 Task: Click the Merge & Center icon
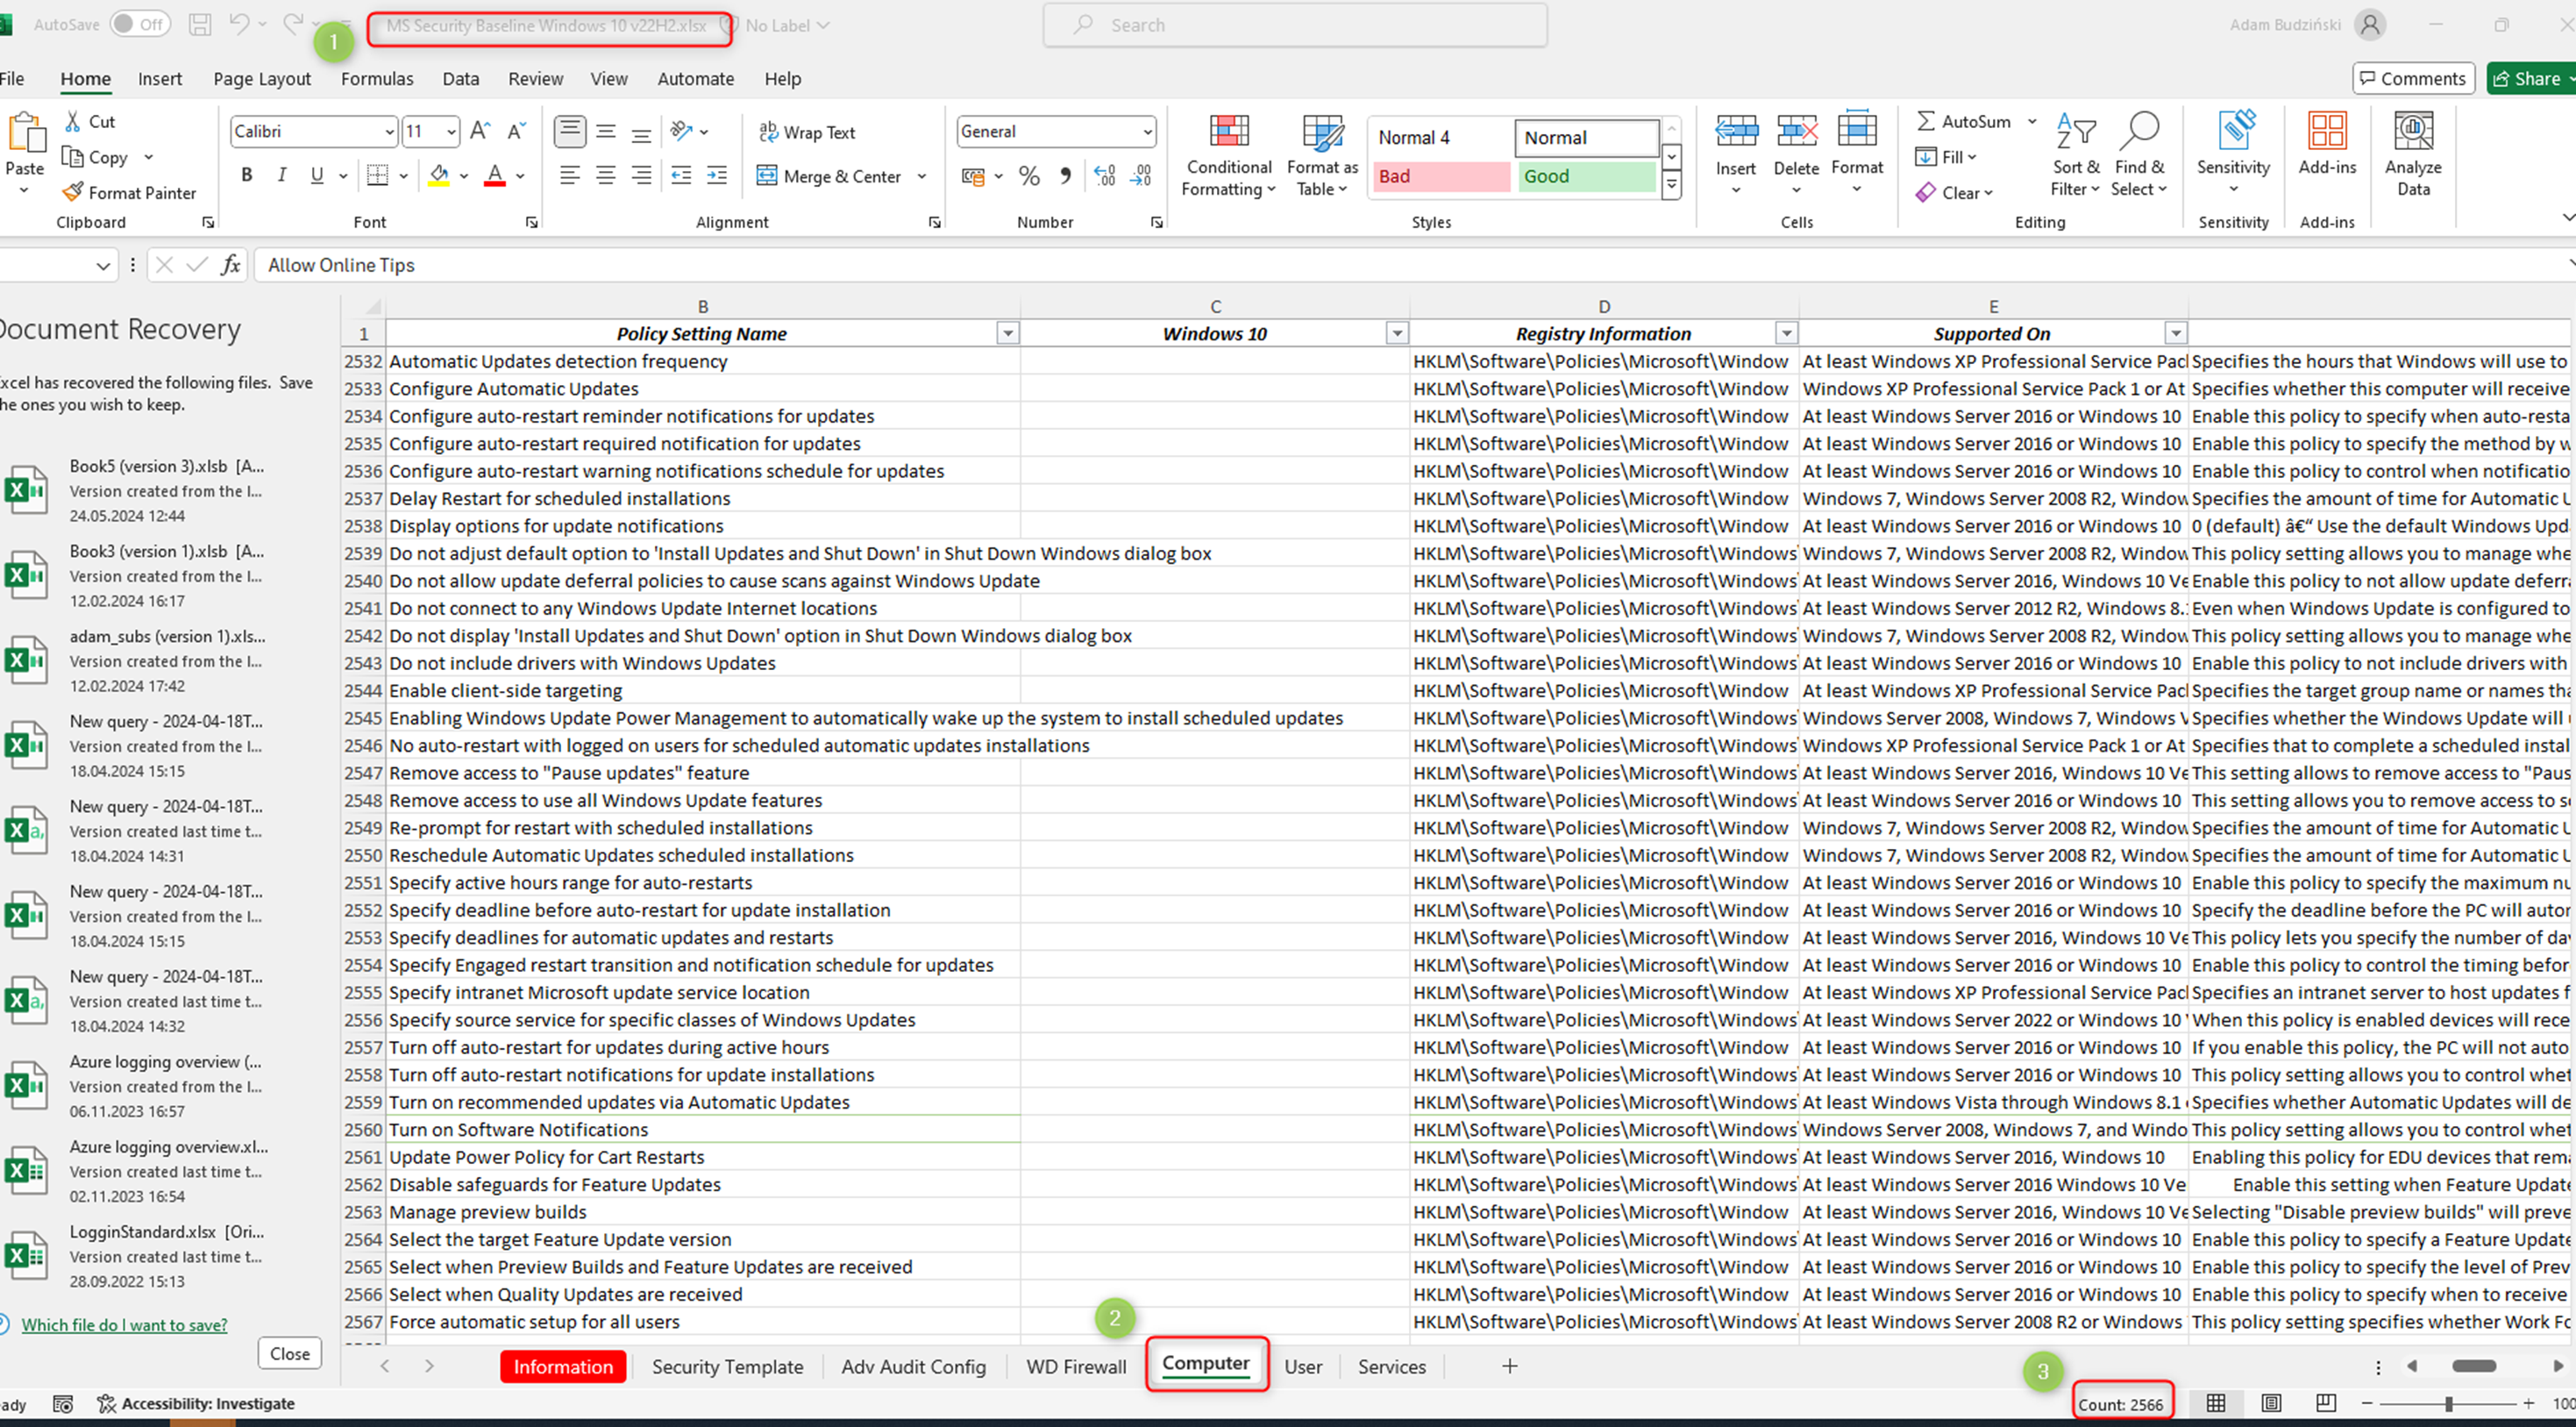coord(767,176)
